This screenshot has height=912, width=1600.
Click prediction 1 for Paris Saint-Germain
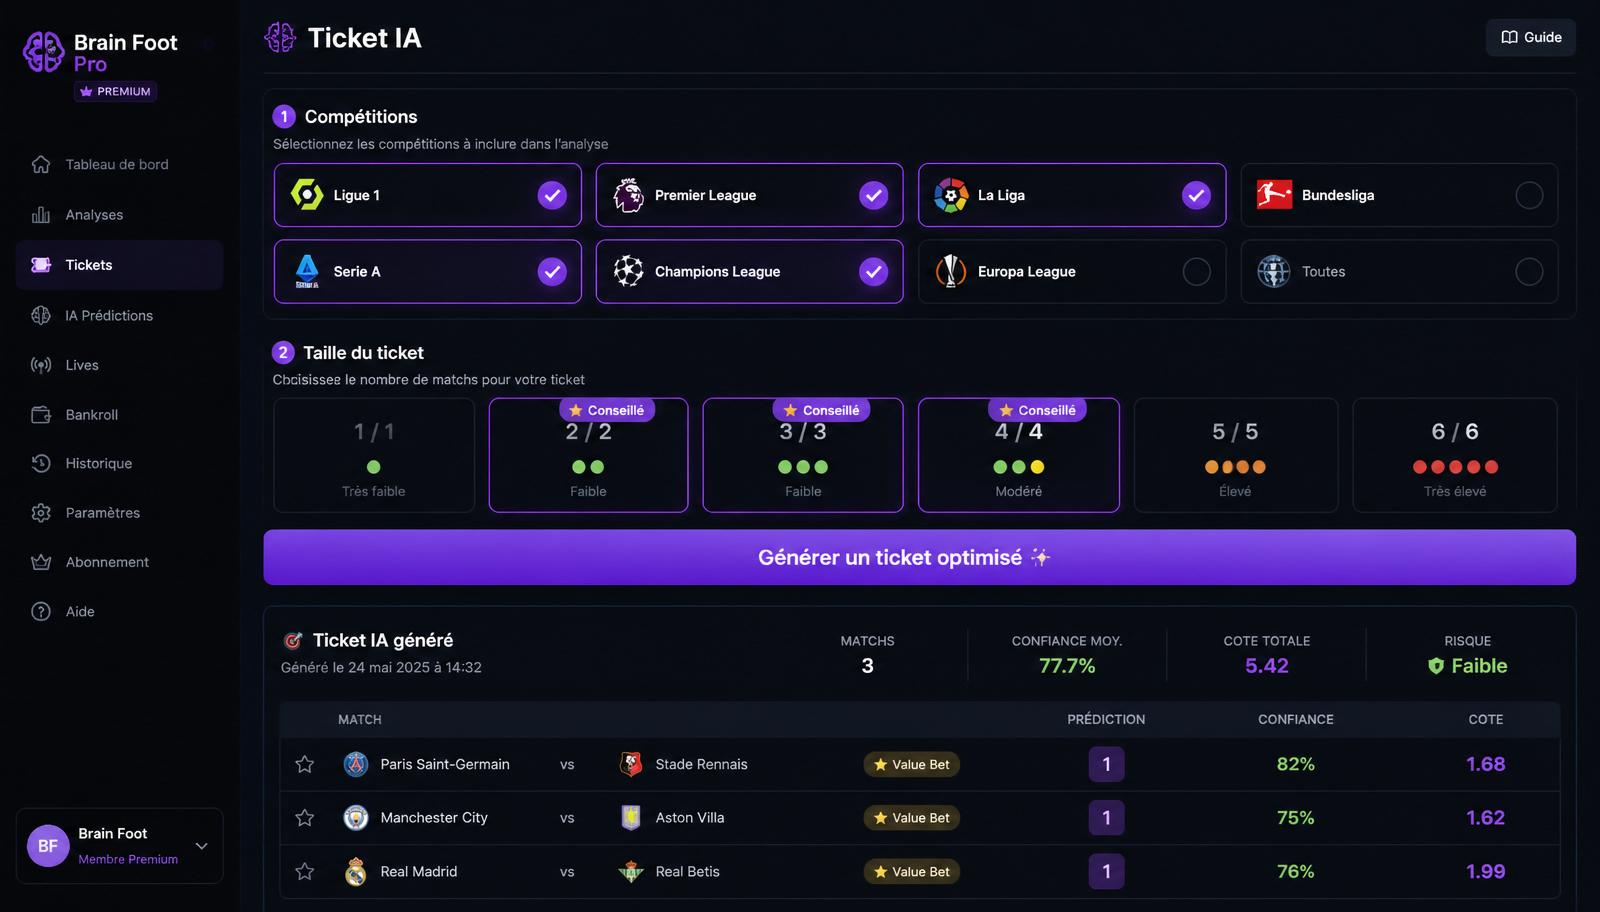(x=1106, y=764)
